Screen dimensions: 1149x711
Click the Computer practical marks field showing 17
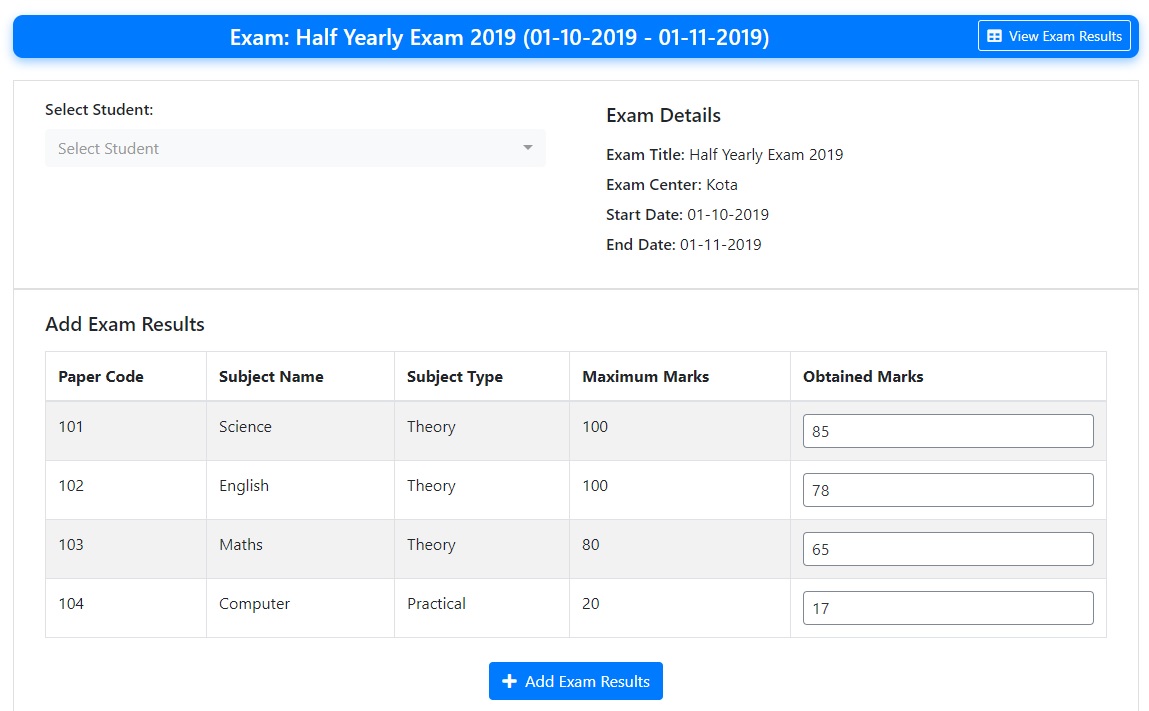pyautogui.click(x=947, y=607)
